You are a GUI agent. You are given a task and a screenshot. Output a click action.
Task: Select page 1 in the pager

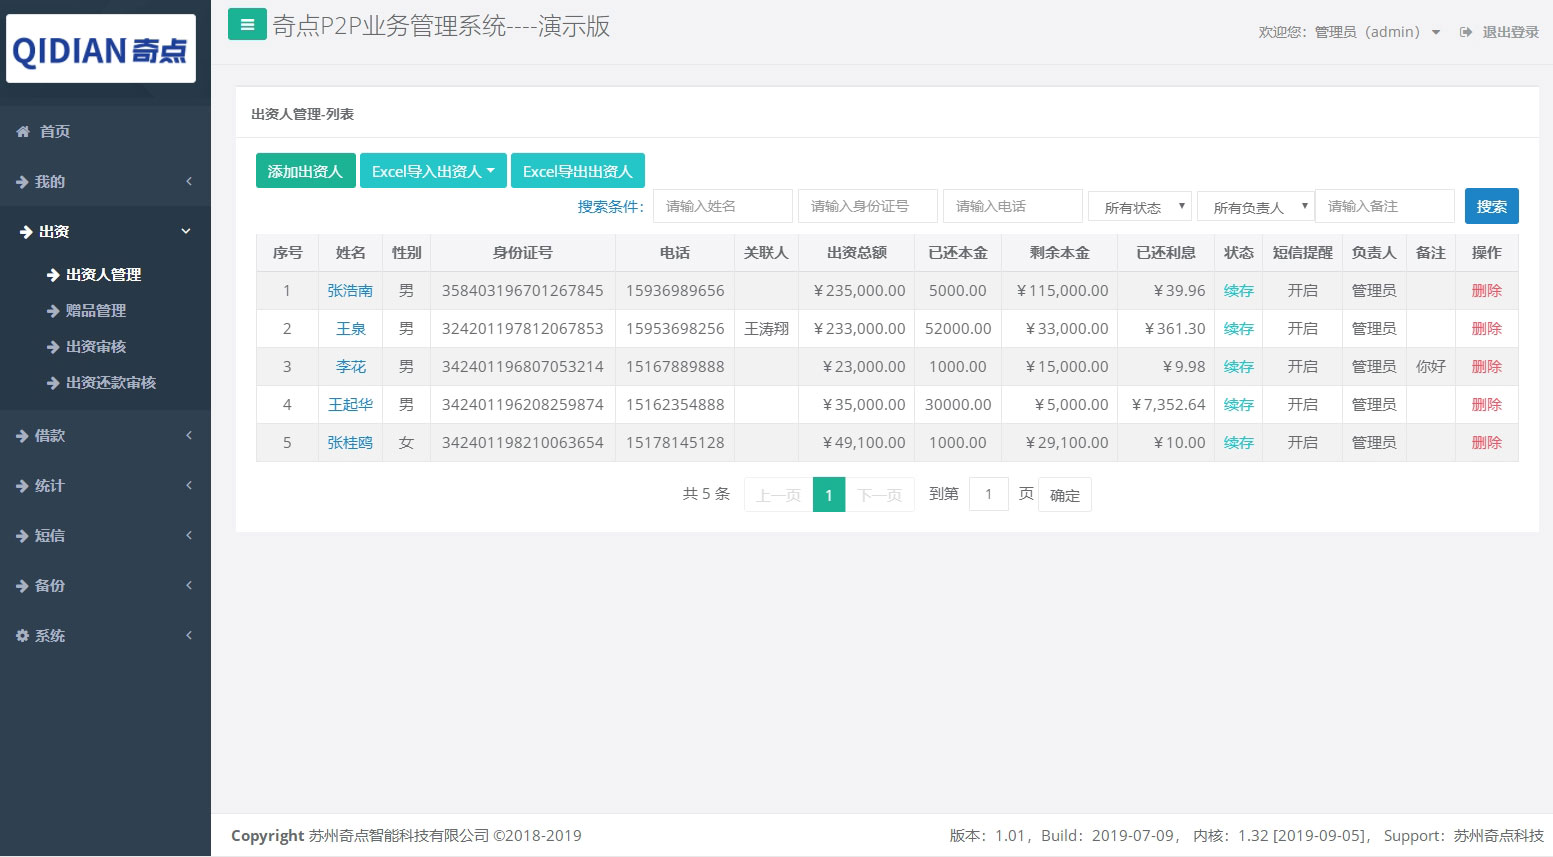pyautogui.click(x=828, y=493)
